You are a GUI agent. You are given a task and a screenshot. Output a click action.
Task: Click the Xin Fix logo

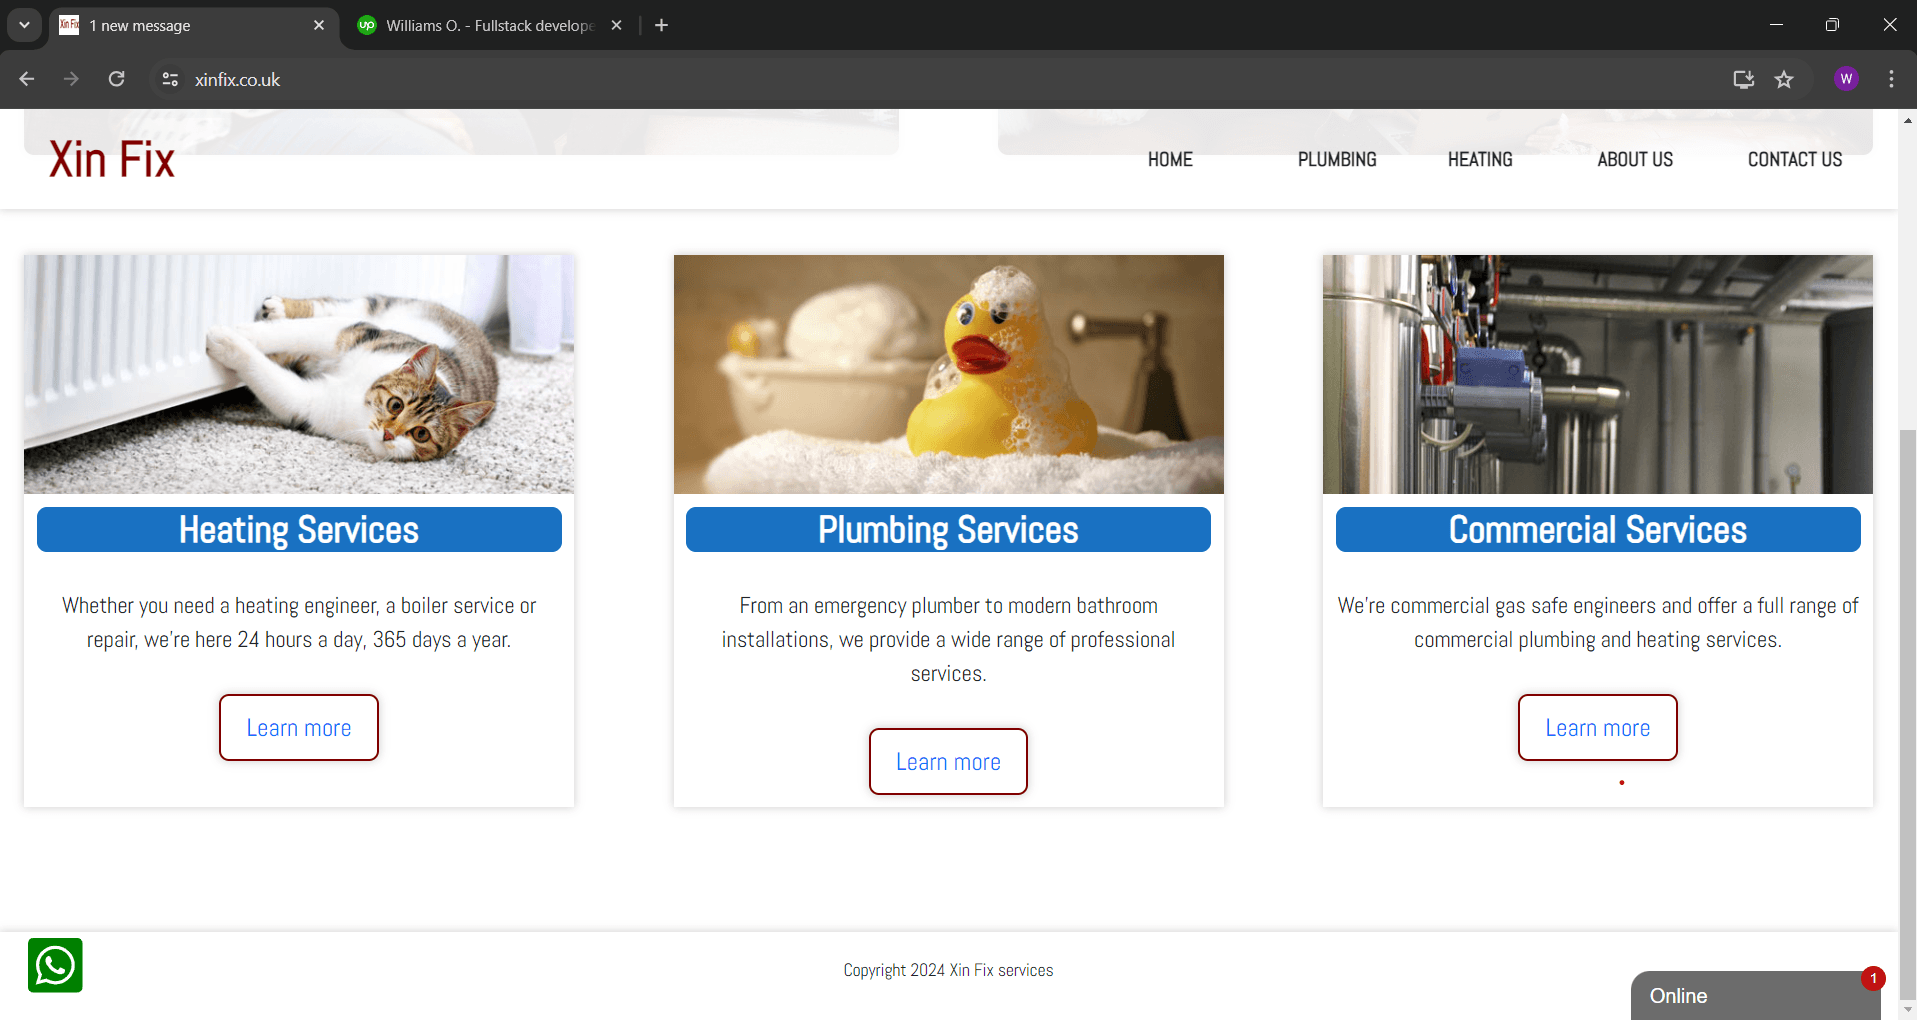pos(112,160)
